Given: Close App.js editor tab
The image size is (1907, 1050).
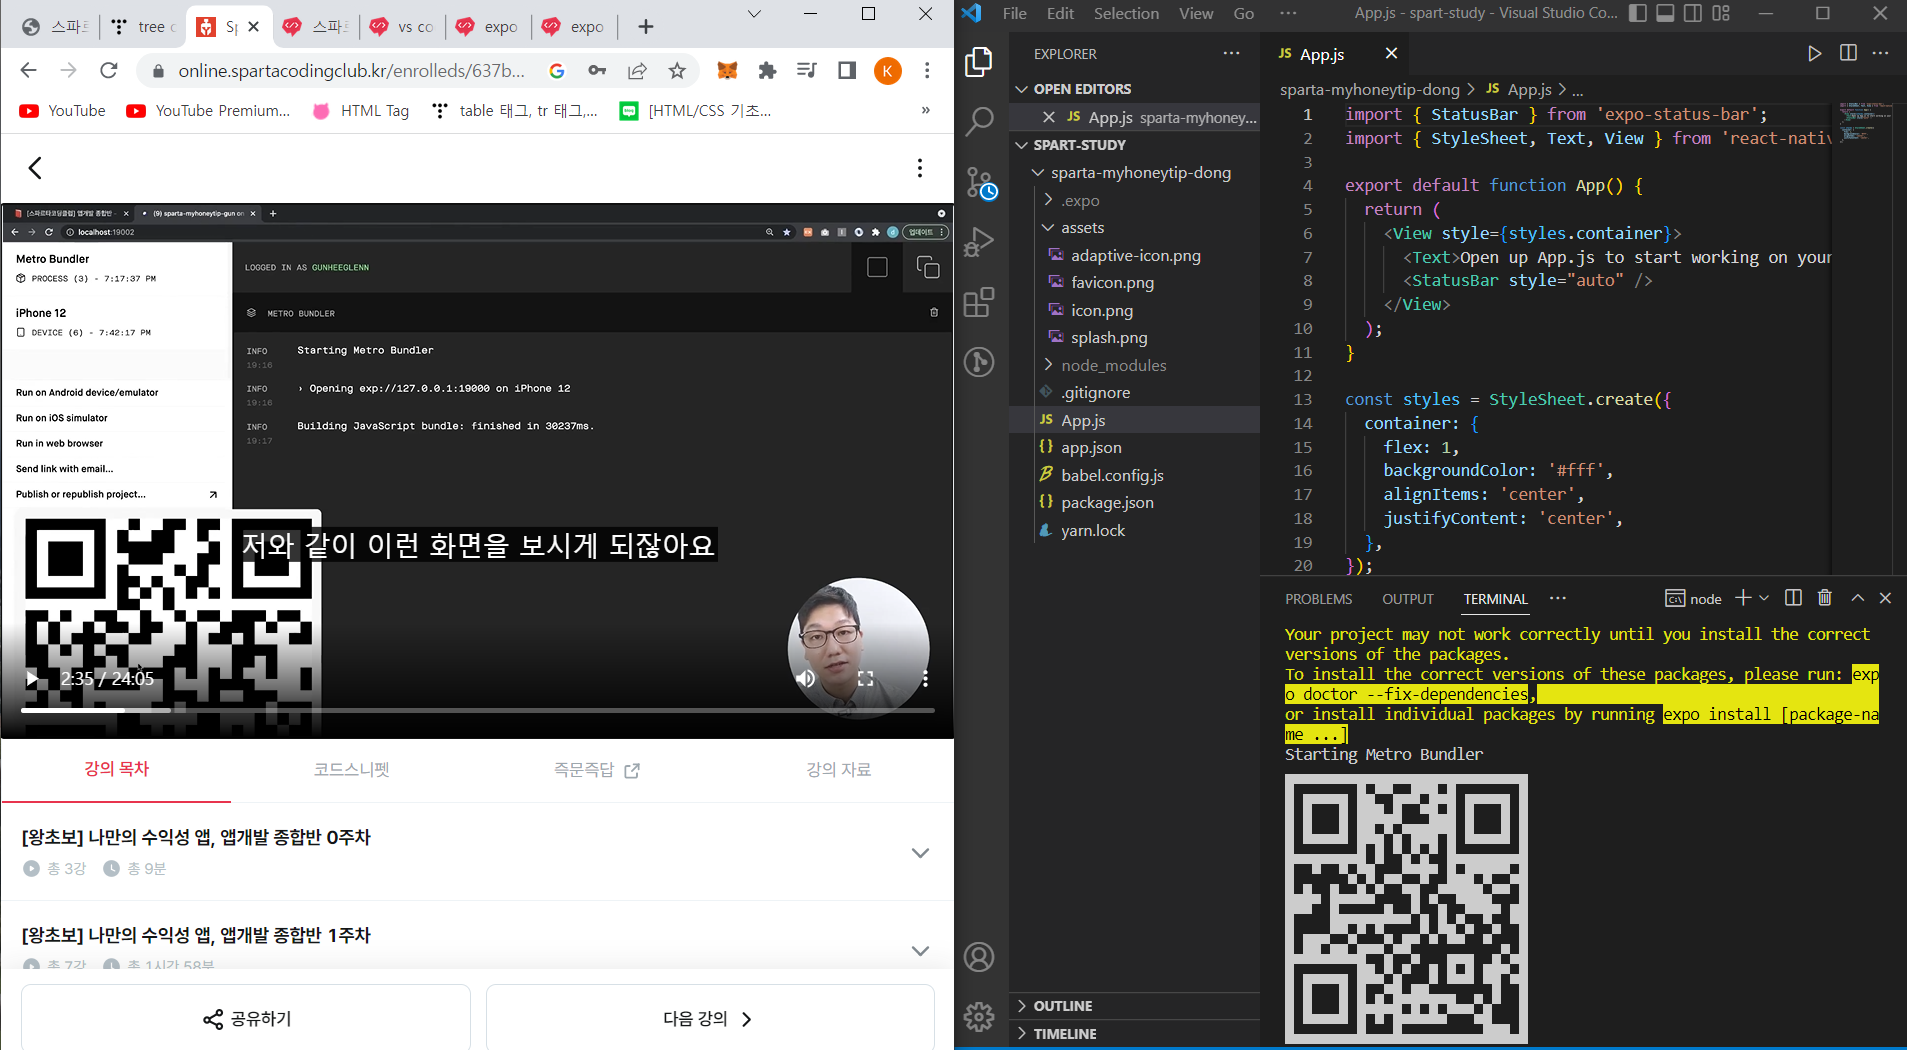Looking at the screenshot, I should (x=1391, y=53).
